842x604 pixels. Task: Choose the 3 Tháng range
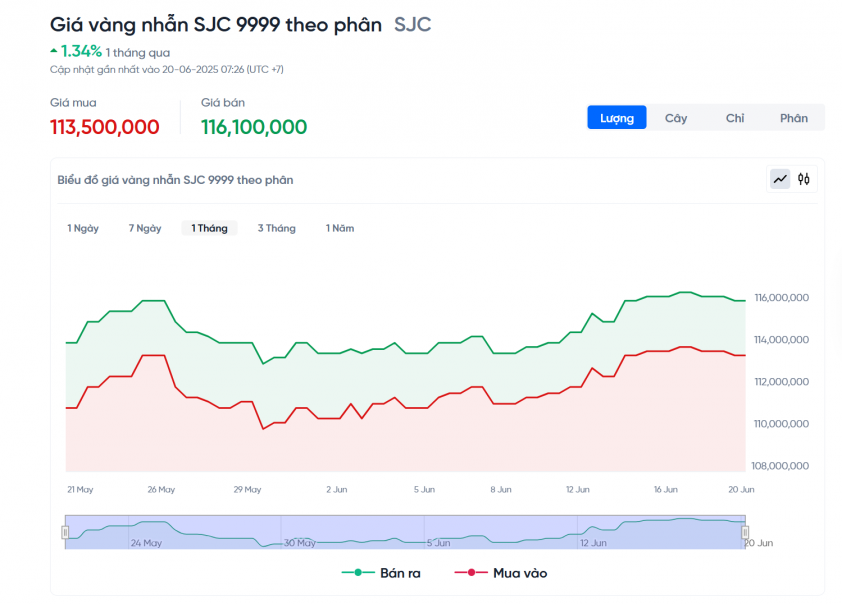click(x=277, y=228)
